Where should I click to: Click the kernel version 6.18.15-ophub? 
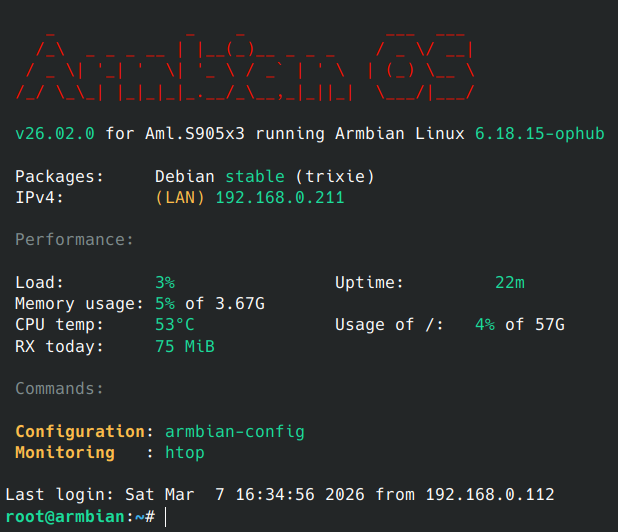[x=539, y=134]
